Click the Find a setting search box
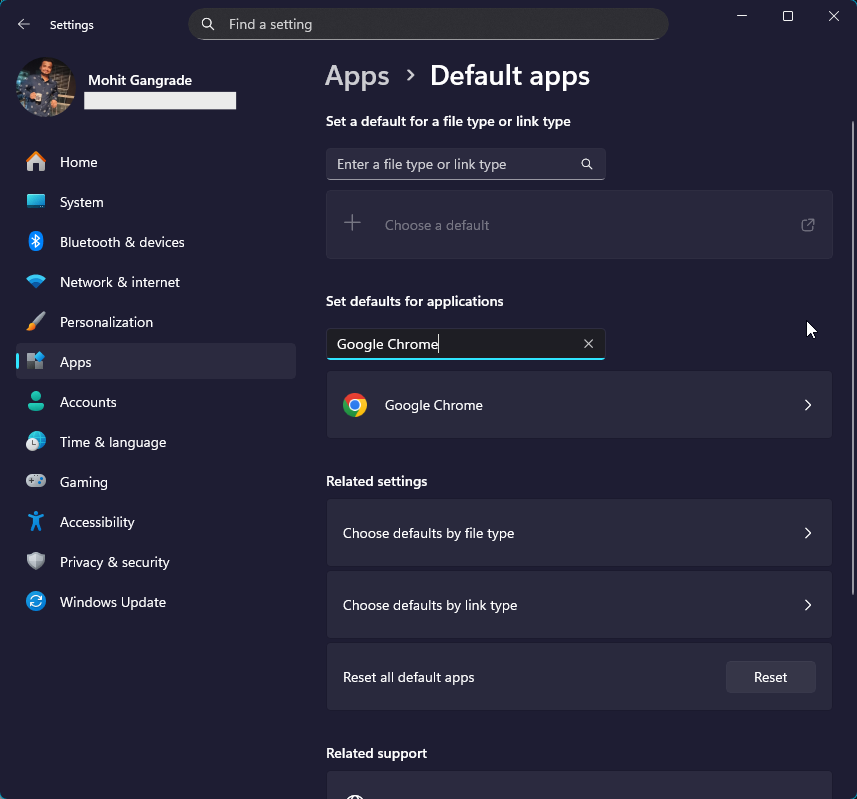Image resolution: width=857 pixels, height=799 pixels. pyautogui.click(x=430, y=24)
